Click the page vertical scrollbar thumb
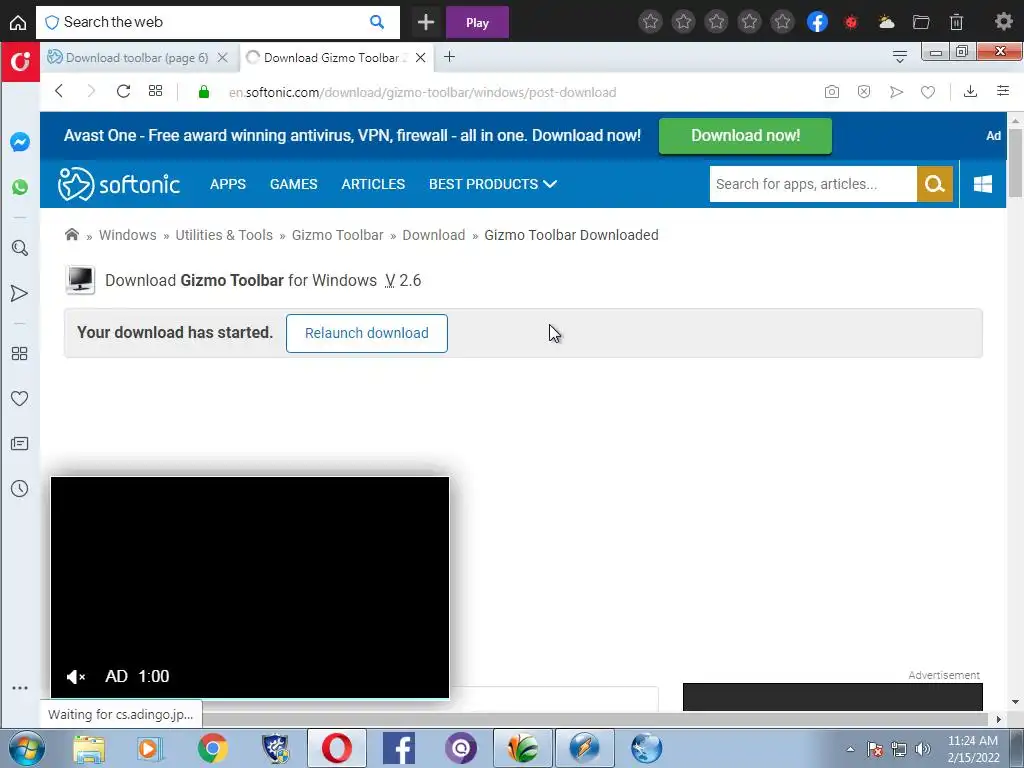 (x=1015, y=162)
